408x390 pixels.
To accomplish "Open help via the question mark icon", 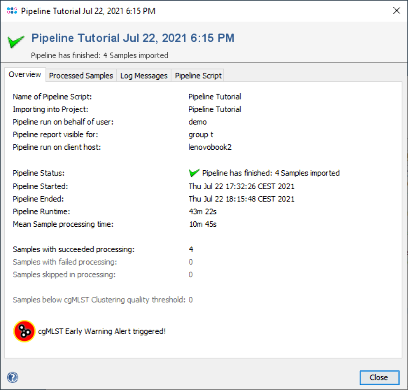I will [12, 377].
